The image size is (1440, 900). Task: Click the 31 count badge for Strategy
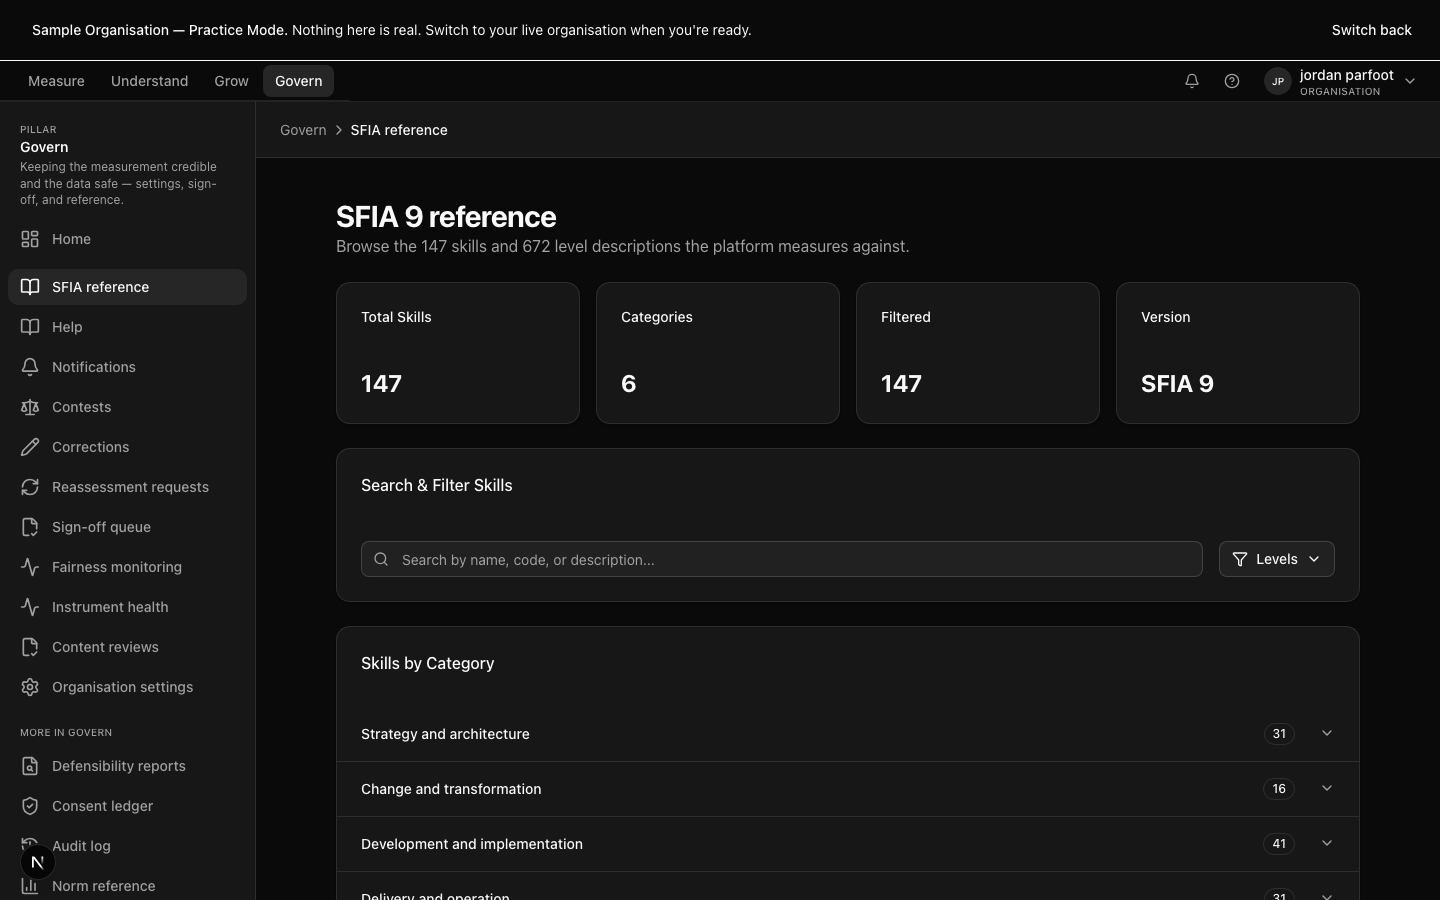(x=1279, y=734)
